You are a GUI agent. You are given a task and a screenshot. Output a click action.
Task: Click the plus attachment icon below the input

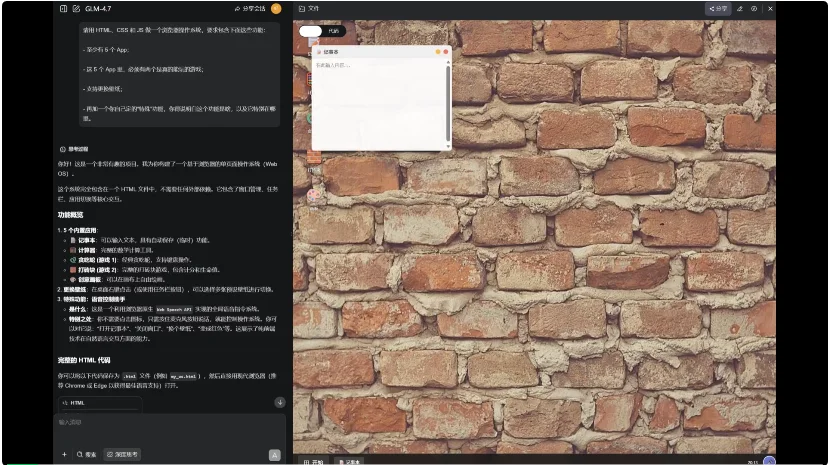pyautogui.click(x=64, y=454)
